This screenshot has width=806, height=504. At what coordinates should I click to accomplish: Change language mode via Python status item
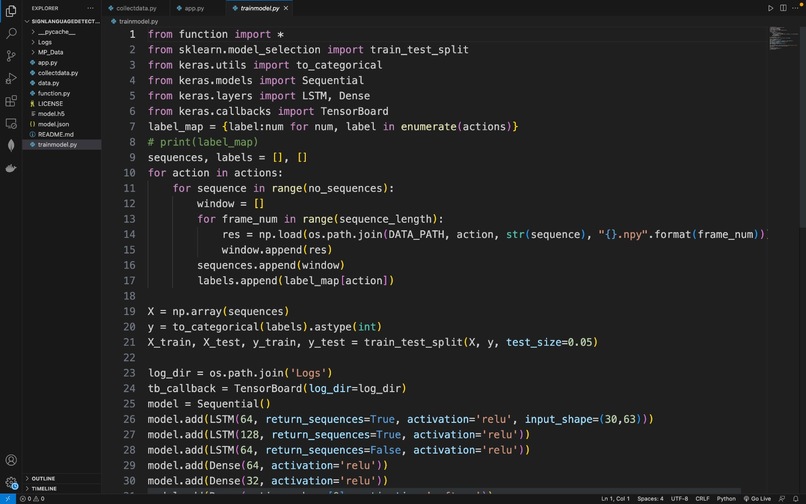[x=726, y=499]
